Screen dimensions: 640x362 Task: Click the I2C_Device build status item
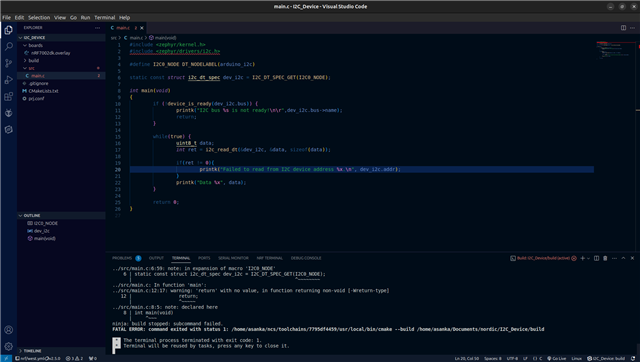[x=606, y=358]
